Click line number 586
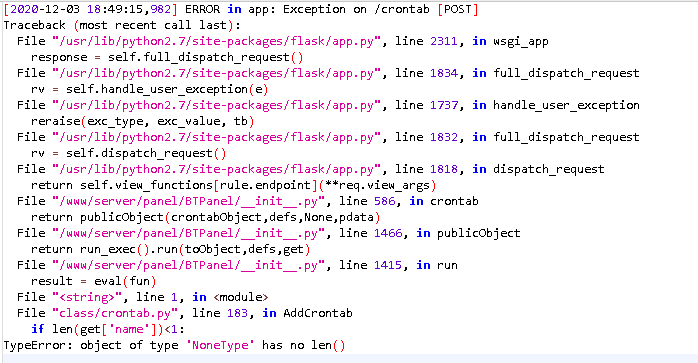The image size is (698, 363). [385, 202]
